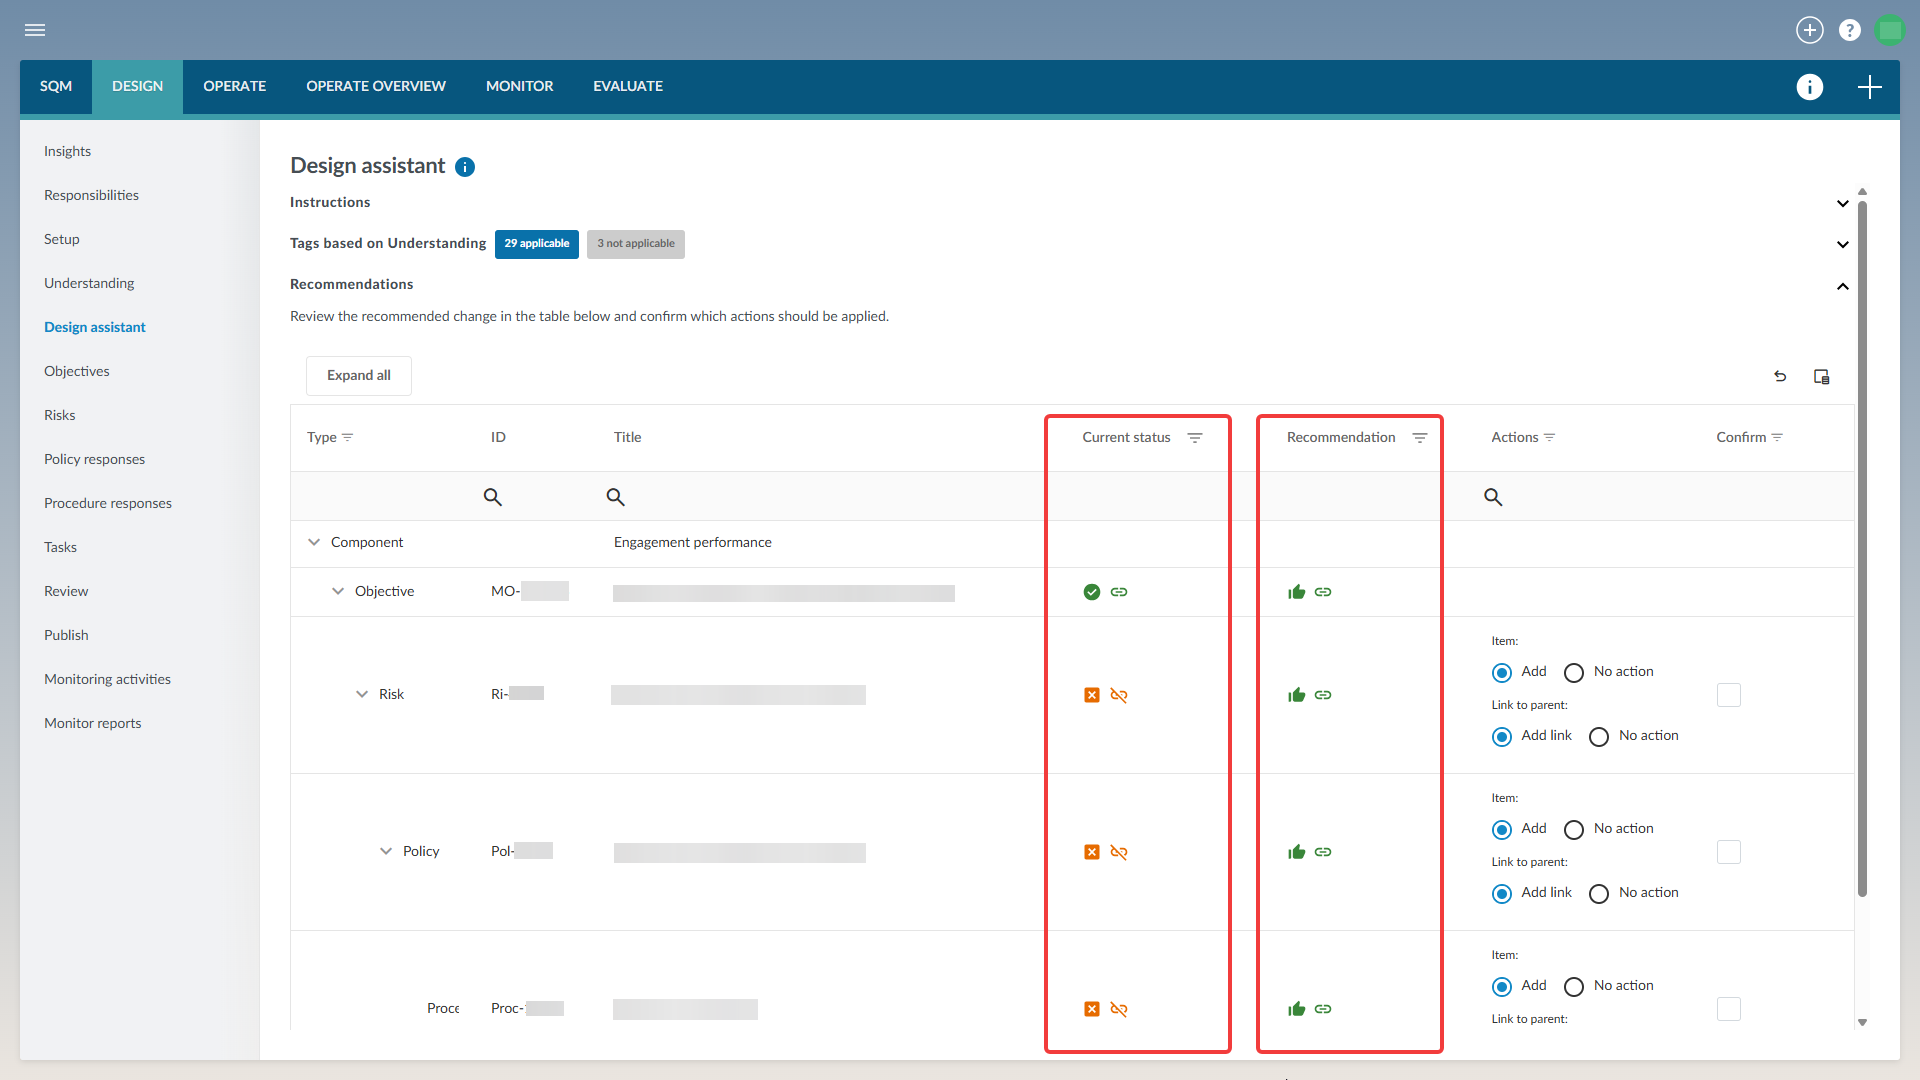Click the search icon in Title column

tap(615, 497)
